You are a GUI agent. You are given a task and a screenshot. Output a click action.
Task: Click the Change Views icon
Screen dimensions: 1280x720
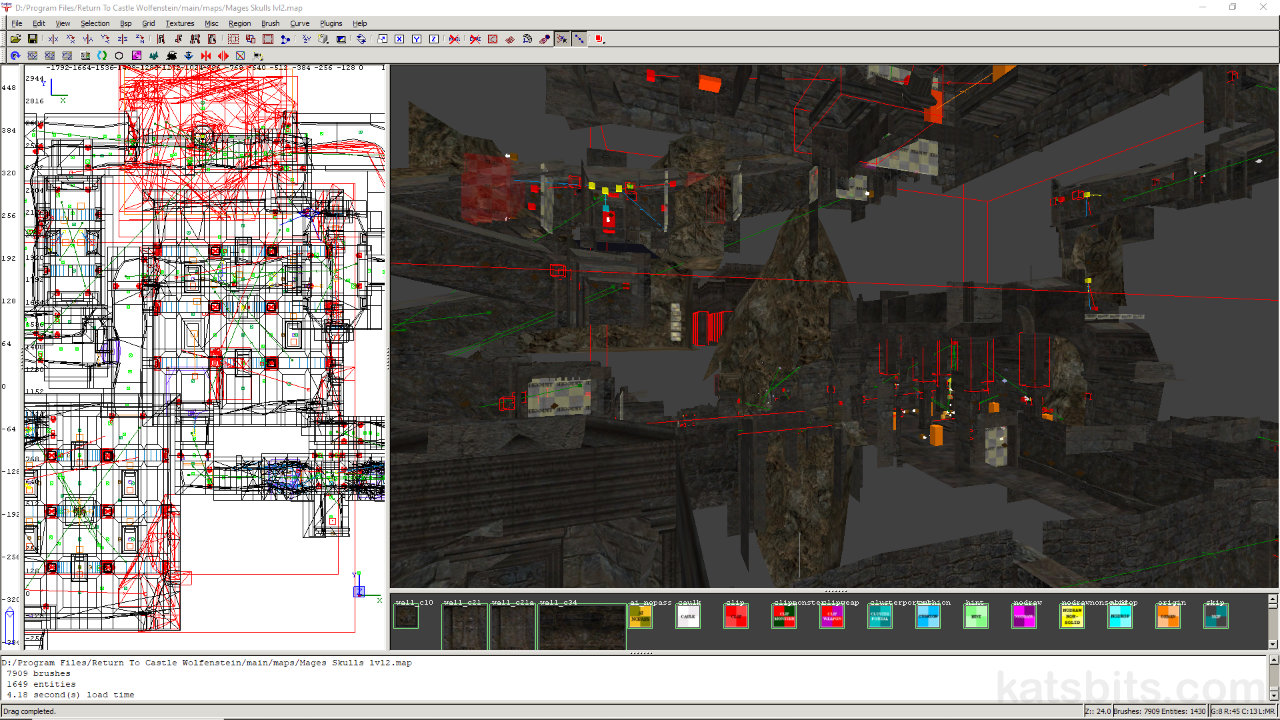[307, 39]
